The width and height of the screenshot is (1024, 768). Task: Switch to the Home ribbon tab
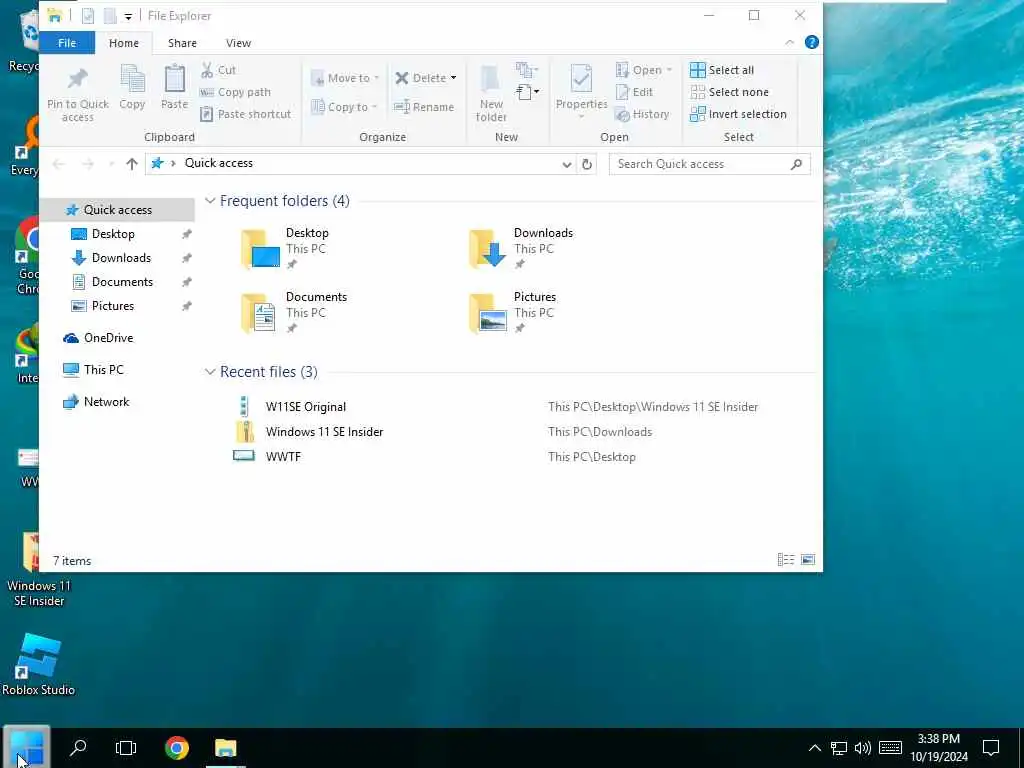click(123, 43)
